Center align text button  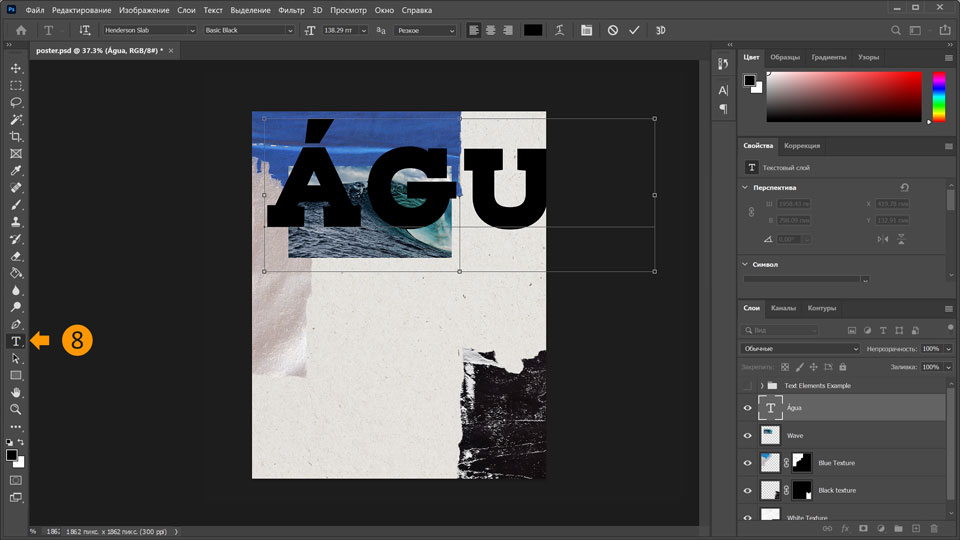click(490, 31)
